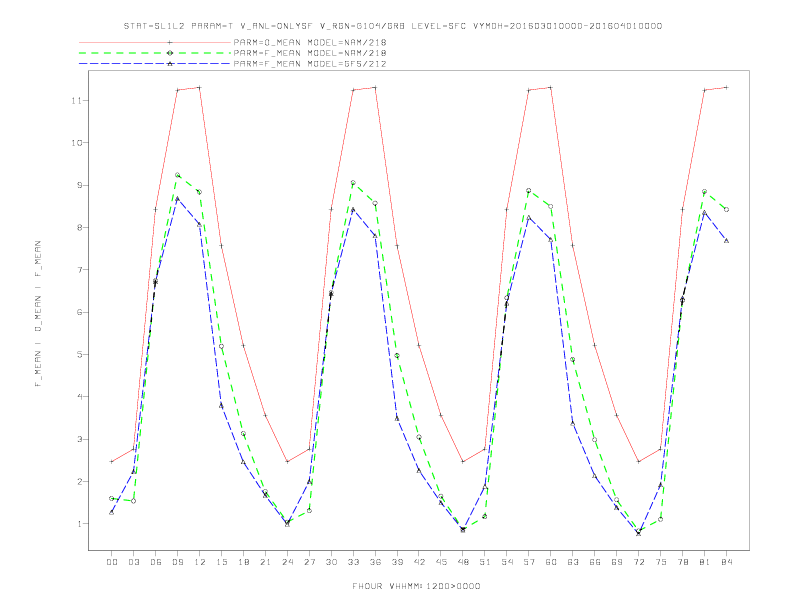Image resolution: width=792 pixels, height=612 pixels.
Task: Click the x-axis tick label 18
Action: click(x=243, y=562)
